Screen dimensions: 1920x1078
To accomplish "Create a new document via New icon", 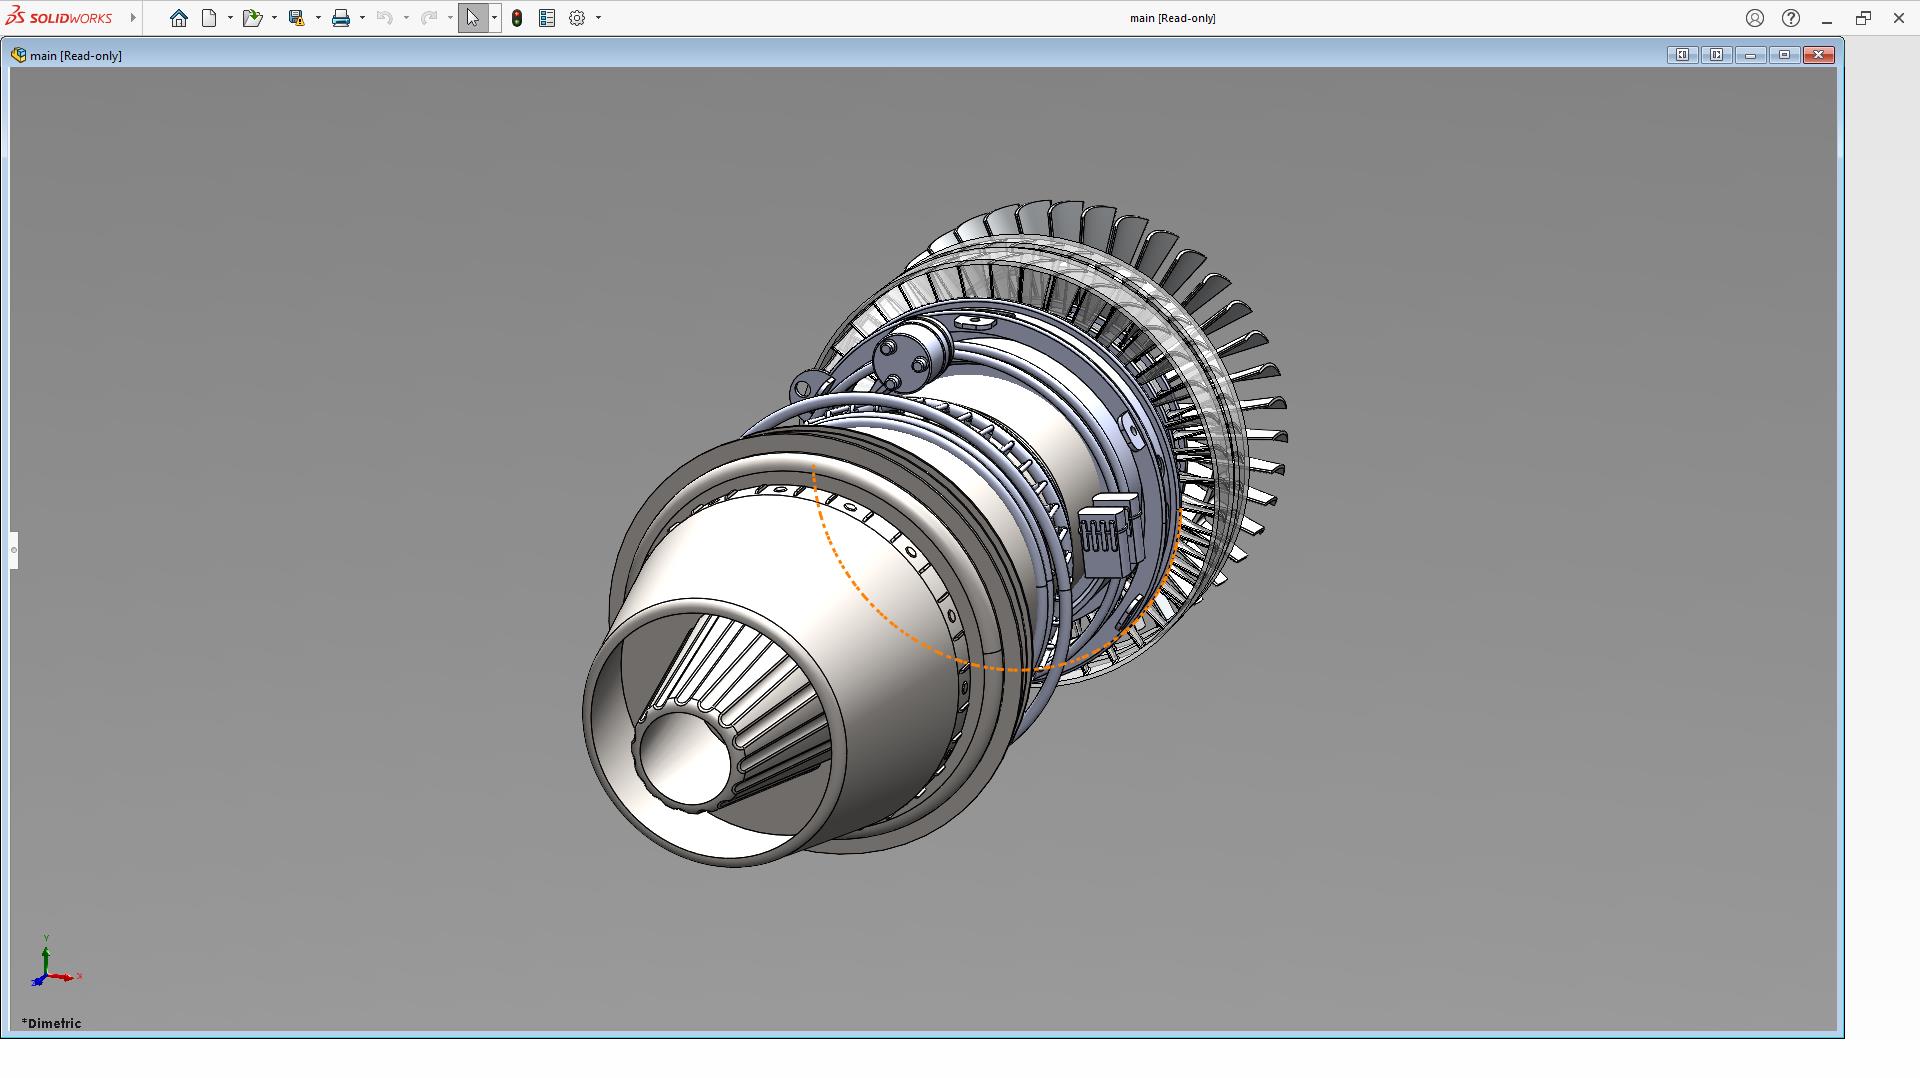I will [x=209, y=18].
